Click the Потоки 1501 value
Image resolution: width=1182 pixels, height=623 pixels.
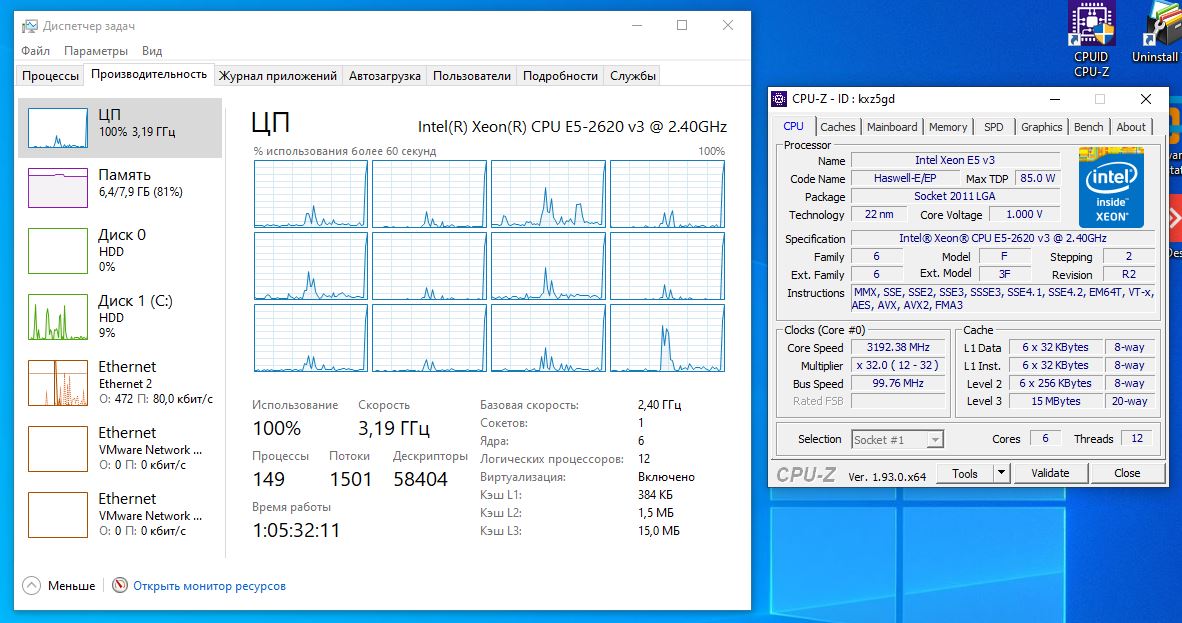pyautogui.click(x=351, y=479)
